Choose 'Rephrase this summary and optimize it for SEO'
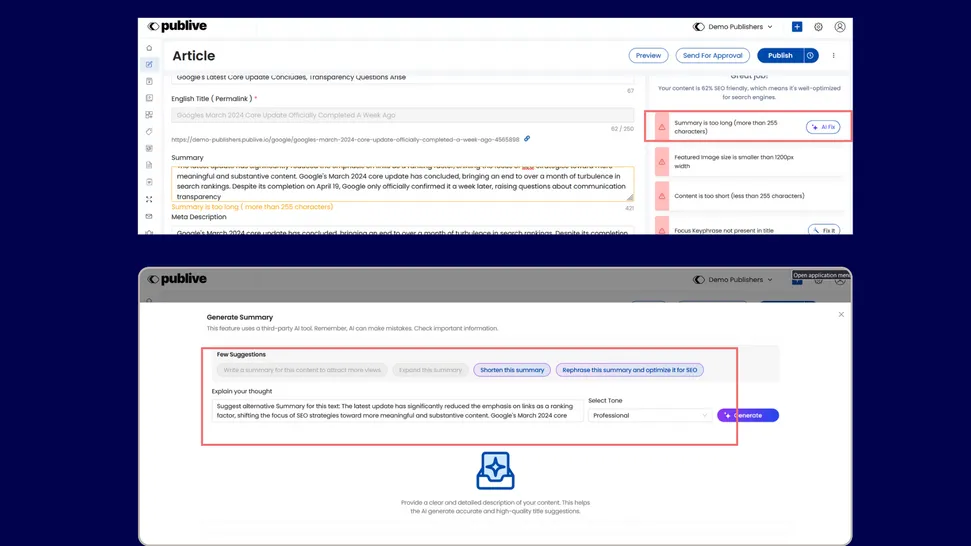This screenshot has width=971, height=546. (x=629, y=370)
